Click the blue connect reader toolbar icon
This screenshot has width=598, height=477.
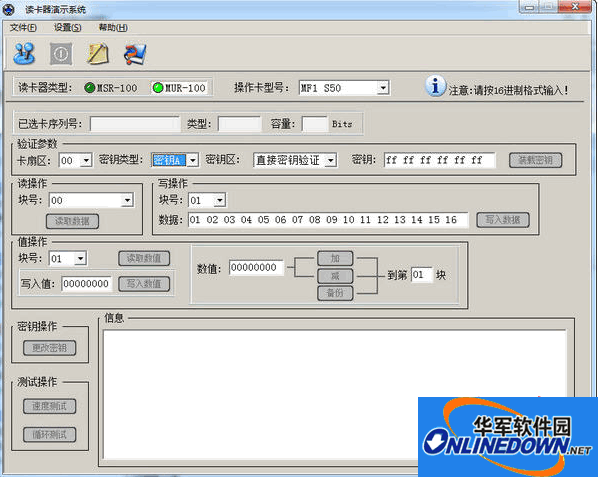coord(24,54)
